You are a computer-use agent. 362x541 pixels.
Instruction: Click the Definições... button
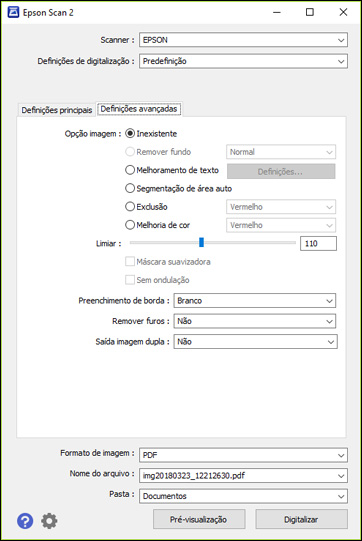pos(281,171)
